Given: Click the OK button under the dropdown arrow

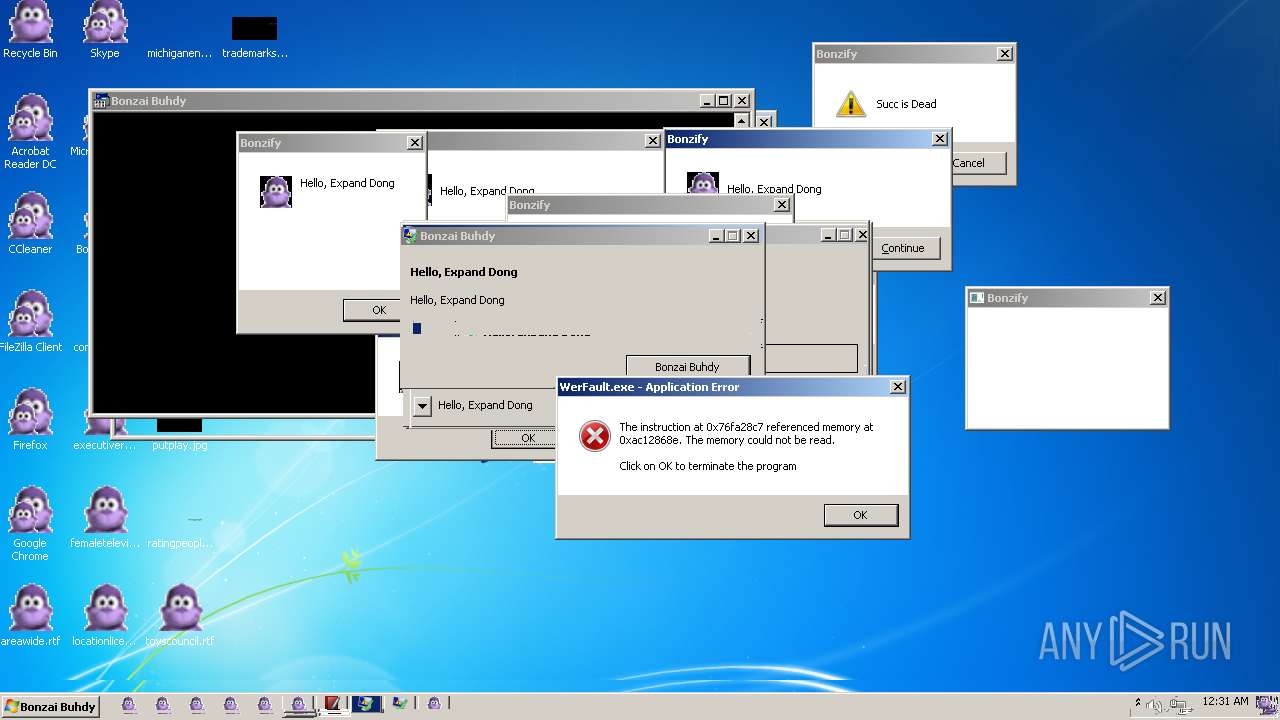Looking at the screenshot, I should 524,438.
